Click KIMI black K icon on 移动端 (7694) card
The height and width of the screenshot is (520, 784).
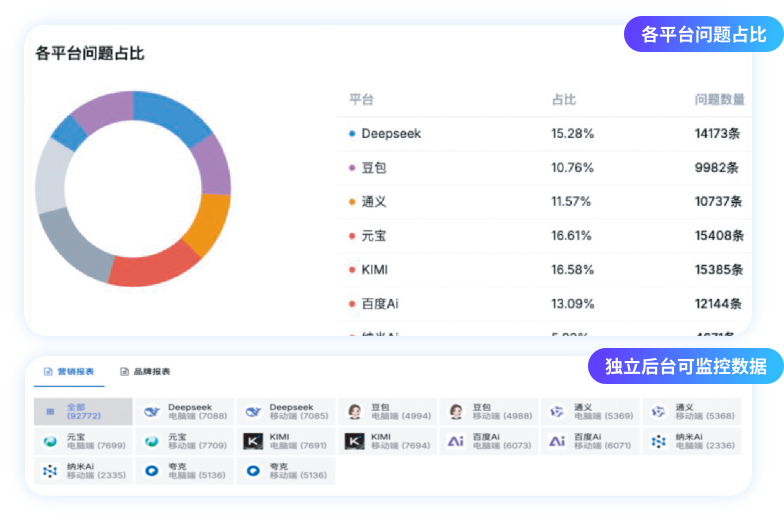coord(354,441)
